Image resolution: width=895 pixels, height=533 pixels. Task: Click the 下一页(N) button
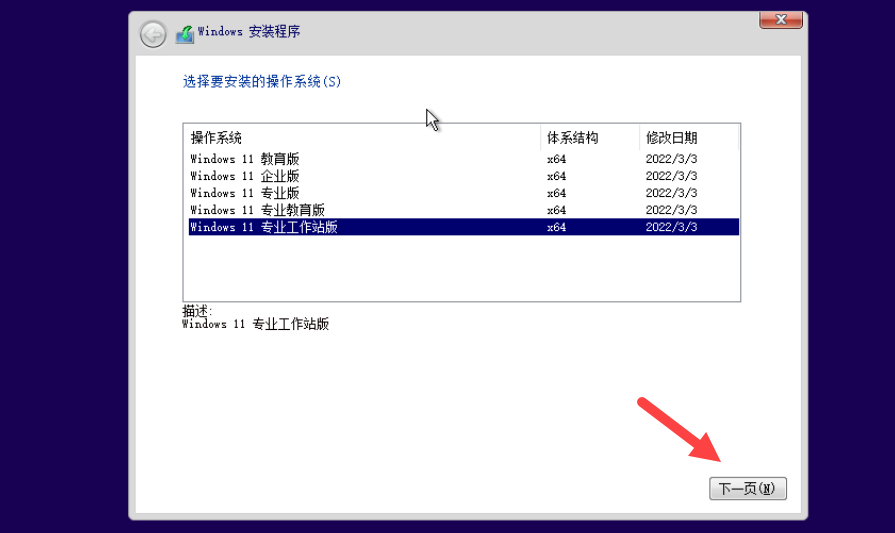pos(748,488)
